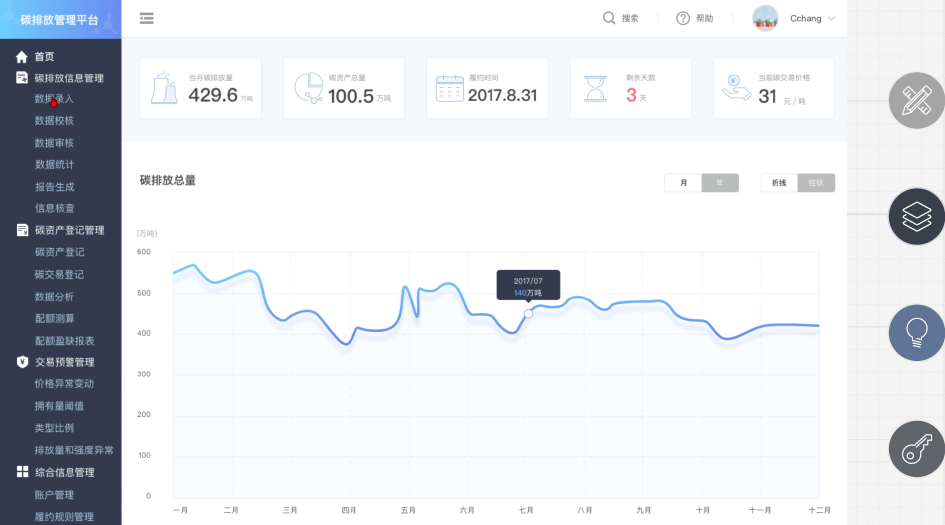The image size is (945, 525).
Task: Click the 2017/07 chart tooltip
Action: click(528, 285)
